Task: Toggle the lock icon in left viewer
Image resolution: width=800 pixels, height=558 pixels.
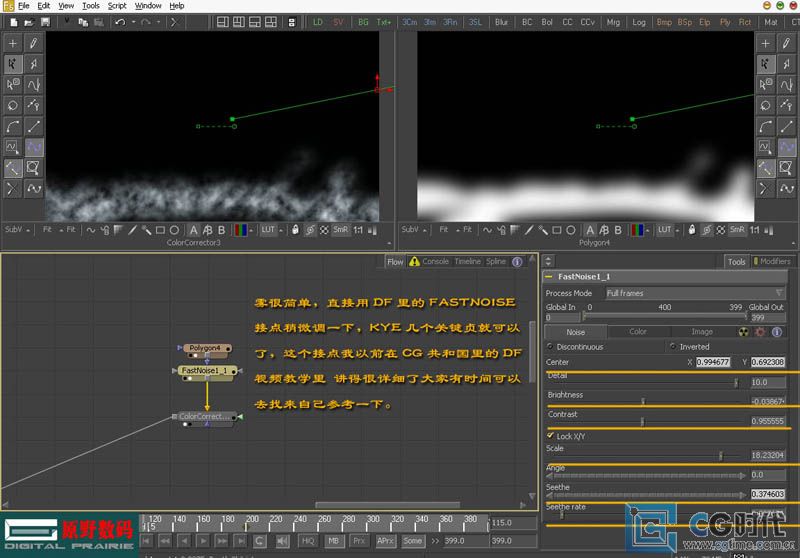Action: click(x=295, y=230)
